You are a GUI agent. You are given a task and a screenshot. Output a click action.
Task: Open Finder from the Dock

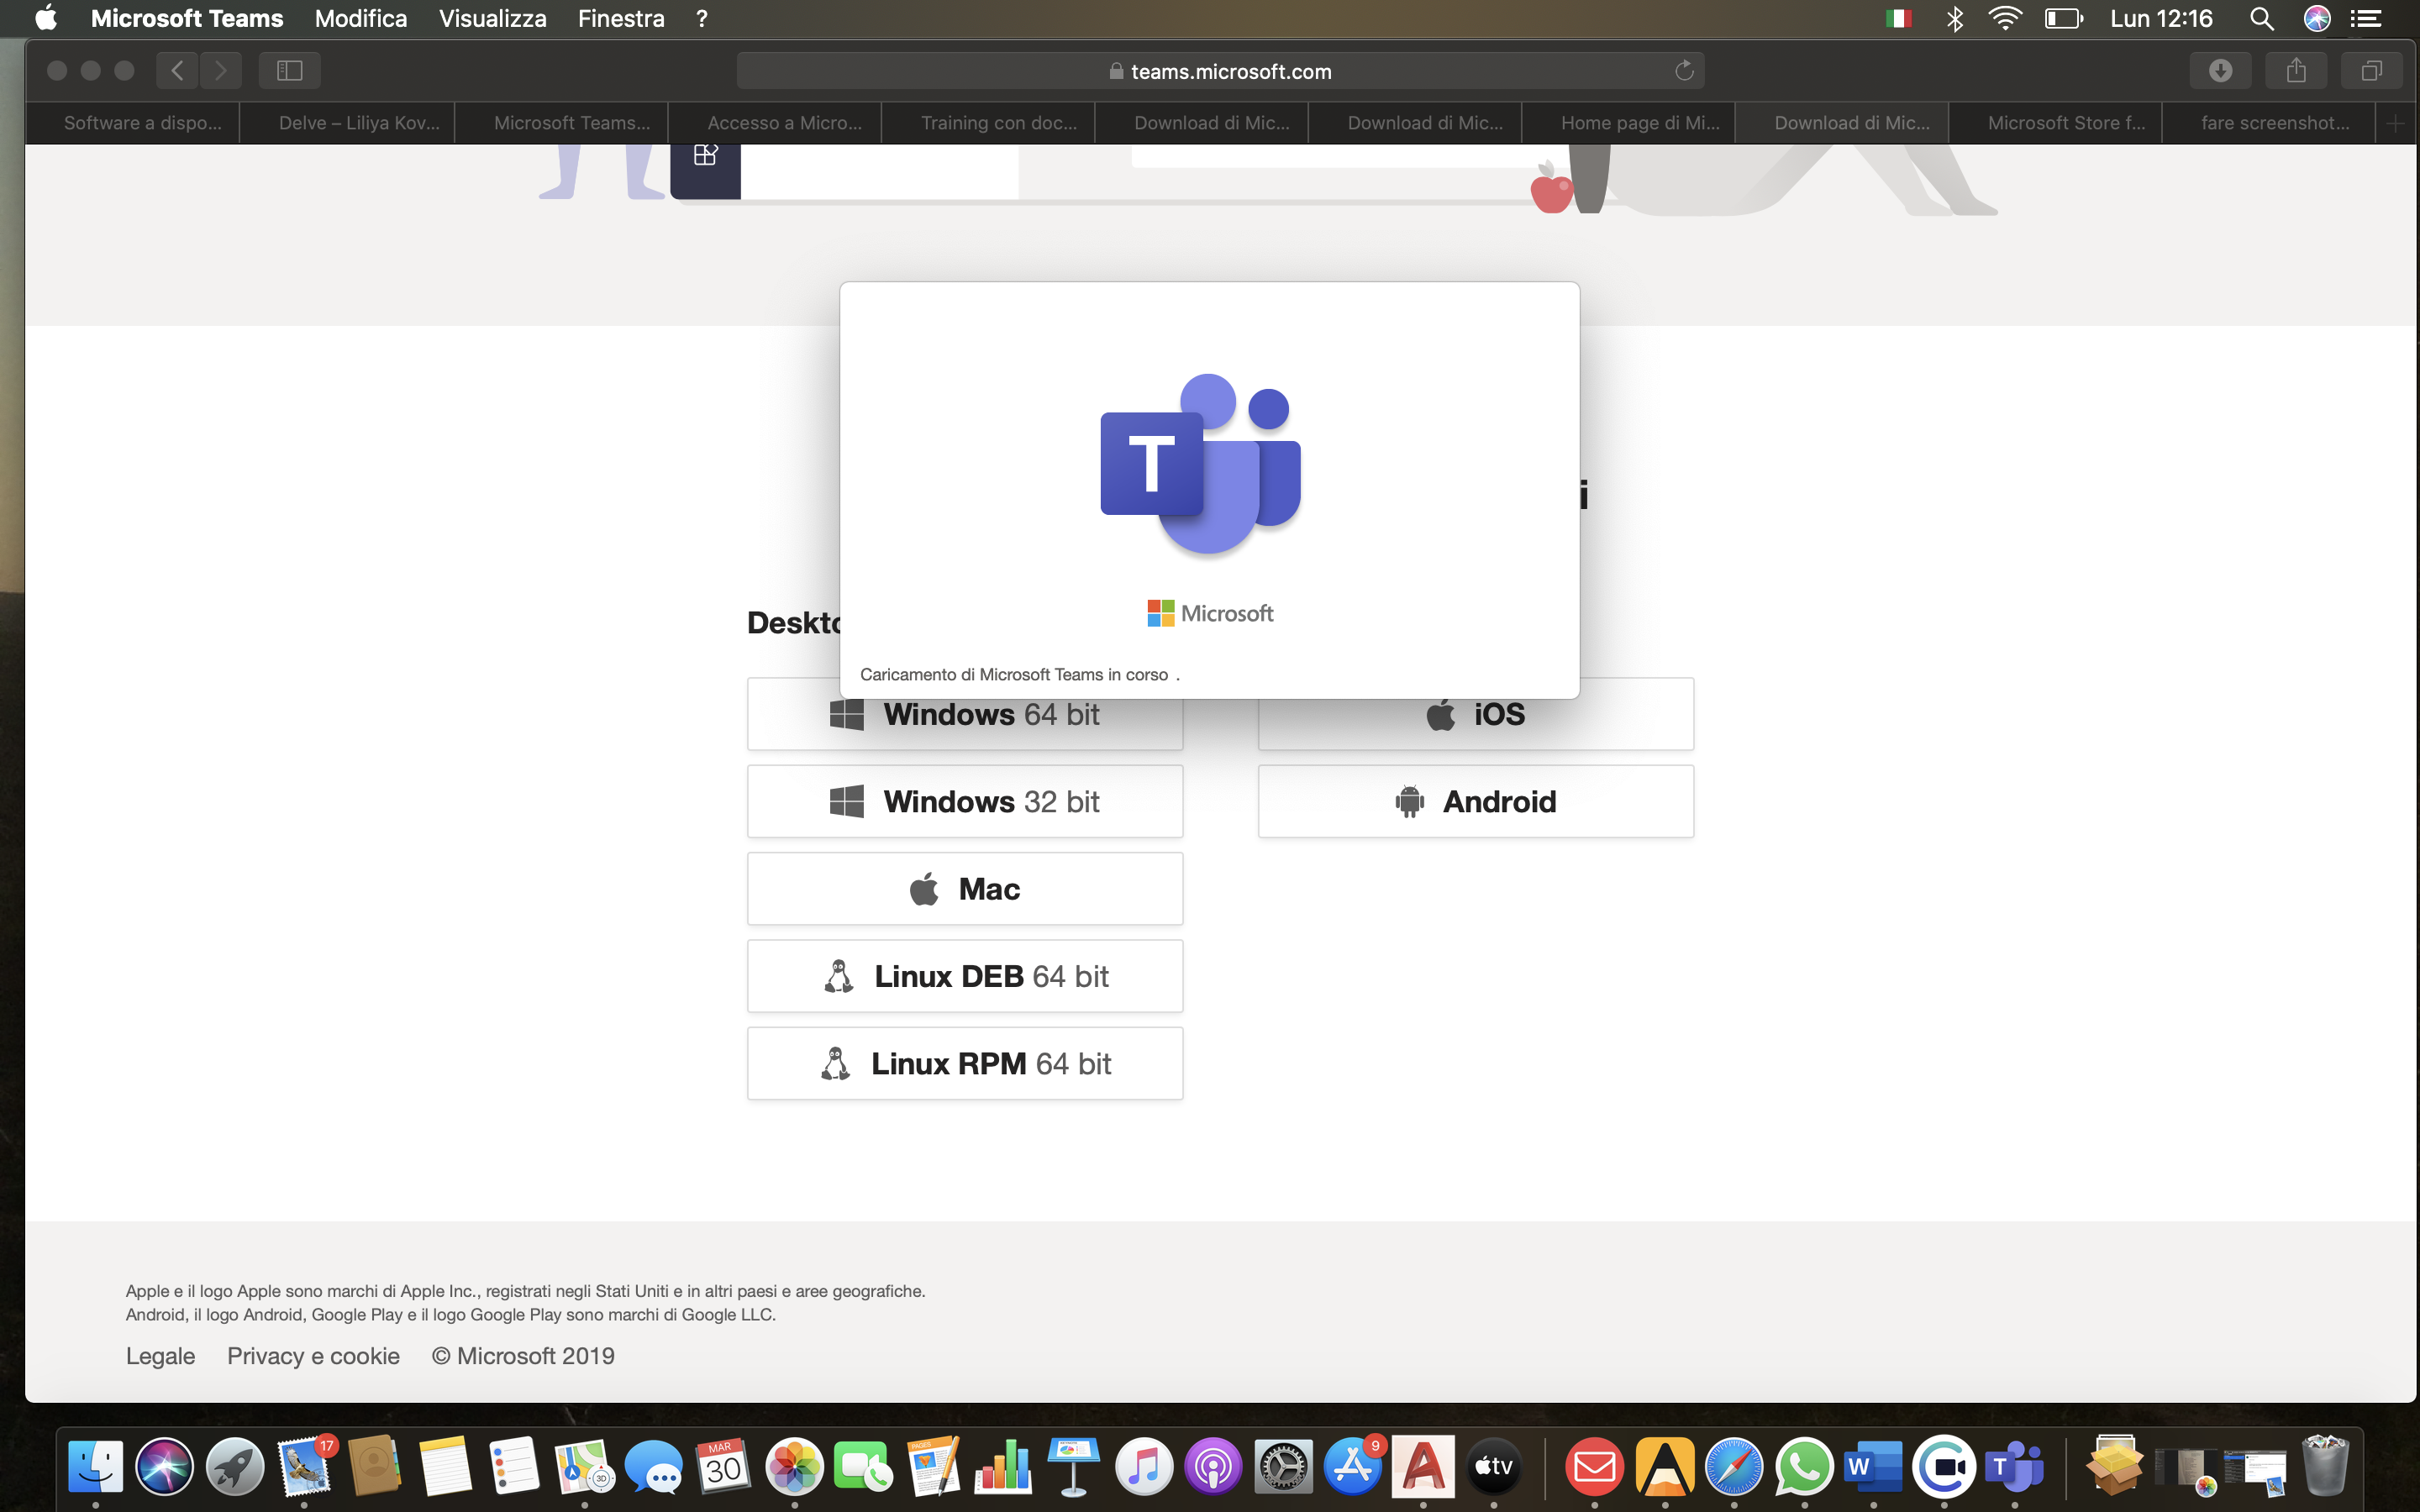(x=95, y=1467)
